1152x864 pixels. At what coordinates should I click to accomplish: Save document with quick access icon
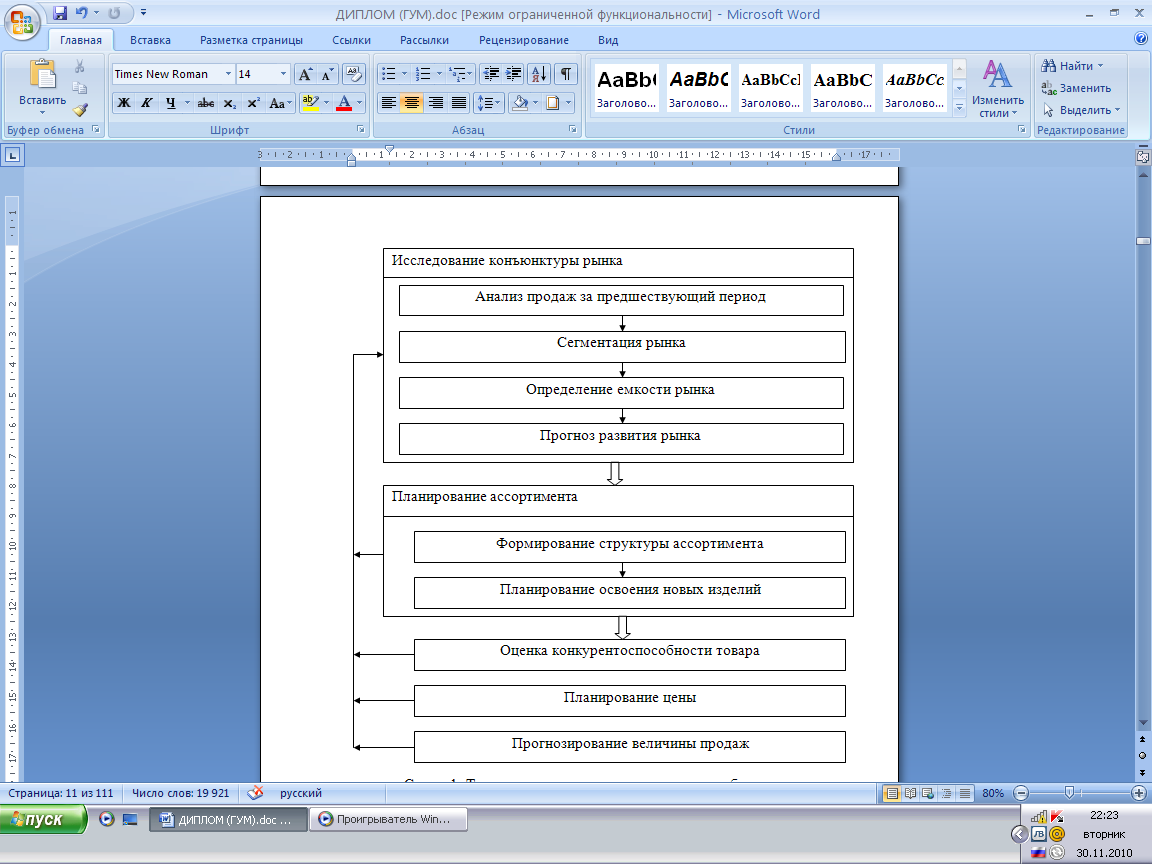tap(60, 13)
